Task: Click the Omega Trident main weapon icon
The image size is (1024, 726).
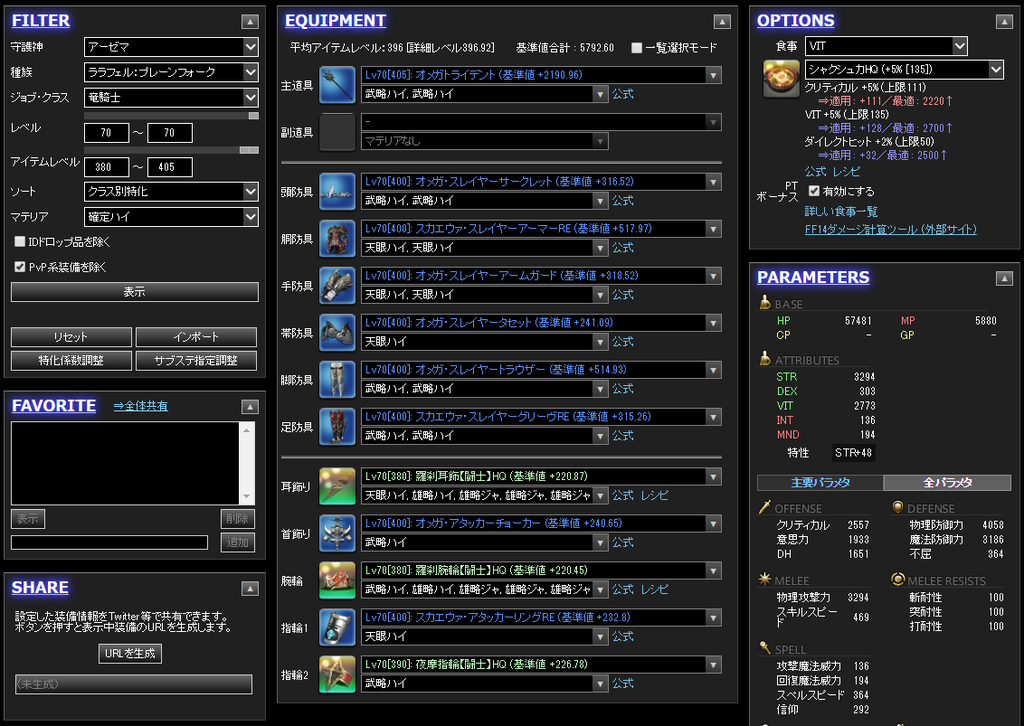Action: click(337, 85)
